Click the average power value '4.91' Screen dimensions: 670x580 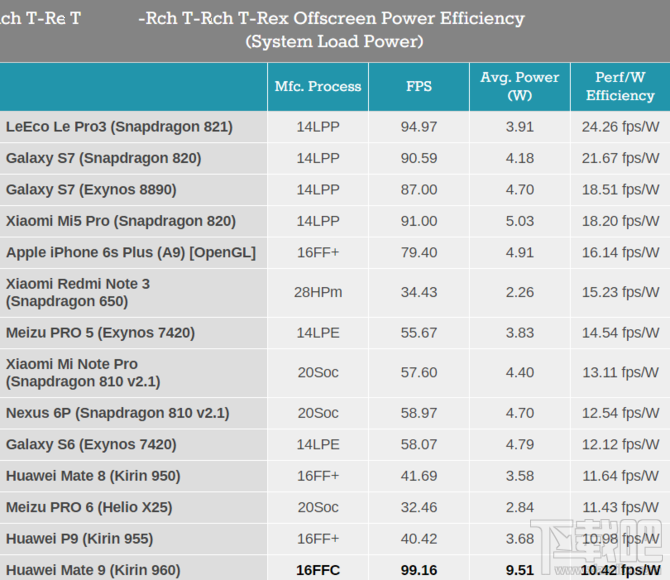click(520, 253)
